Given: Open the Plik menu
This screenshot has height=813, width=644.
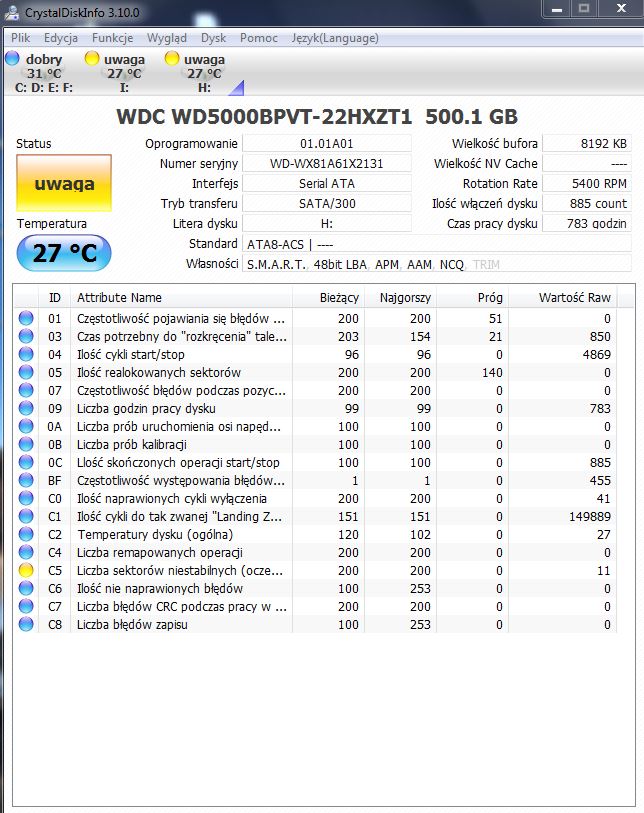Looking at the screenshot, I should [x=20, y=38].
